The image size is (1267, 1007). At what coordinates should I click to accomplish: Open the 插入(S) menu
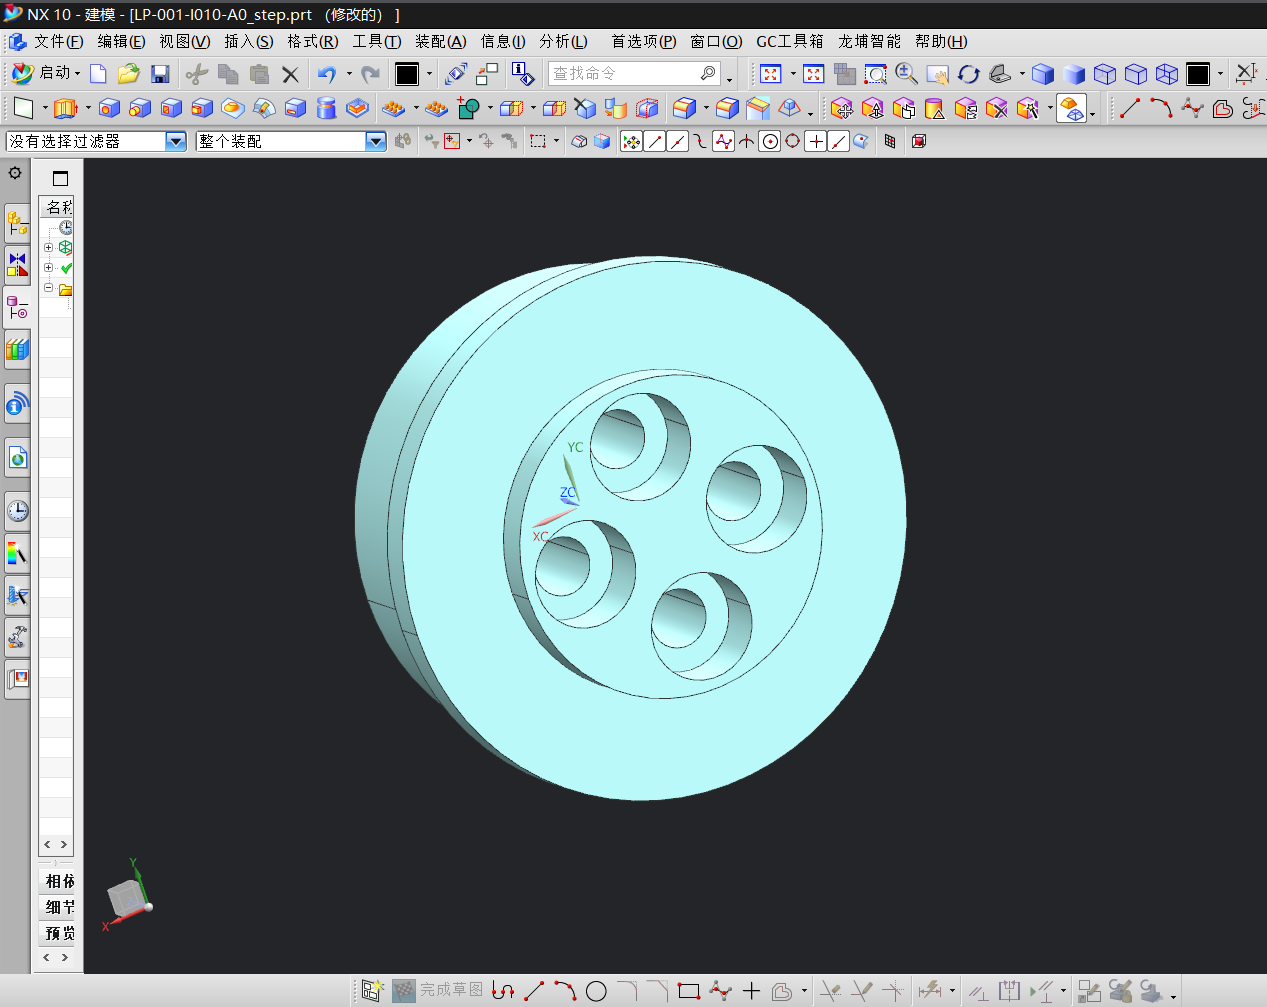coord(249,42)
